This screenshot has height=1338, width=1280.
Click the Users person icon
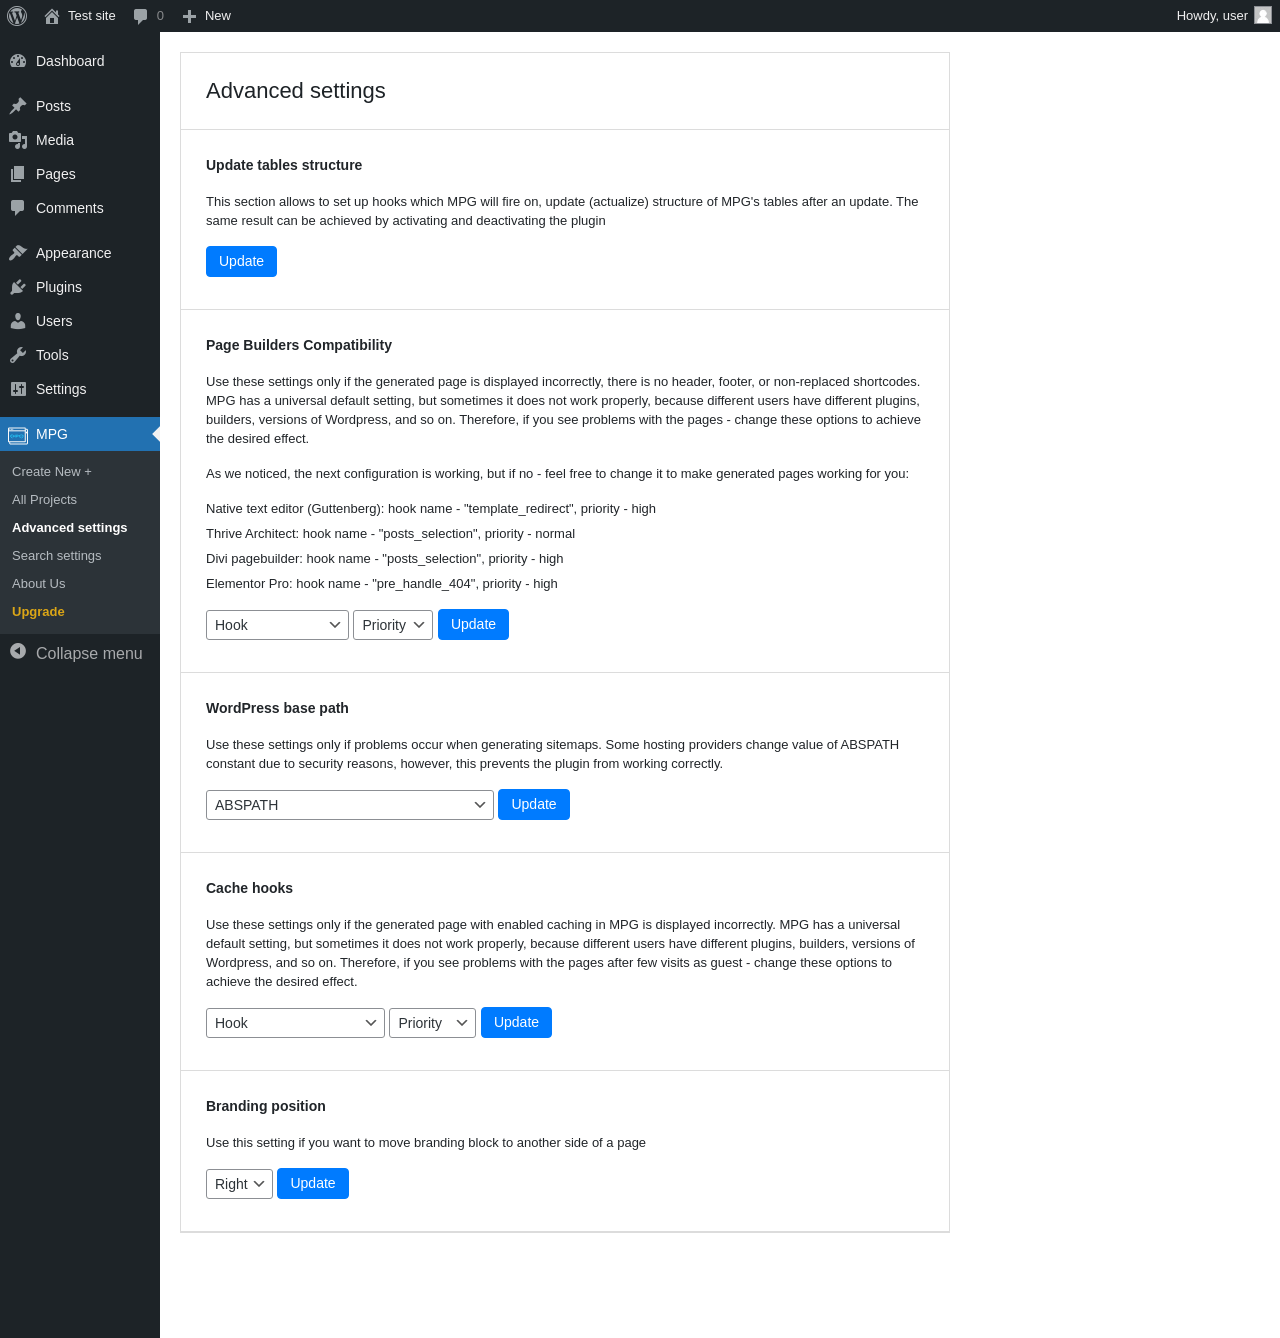click(x=18, y=321)
